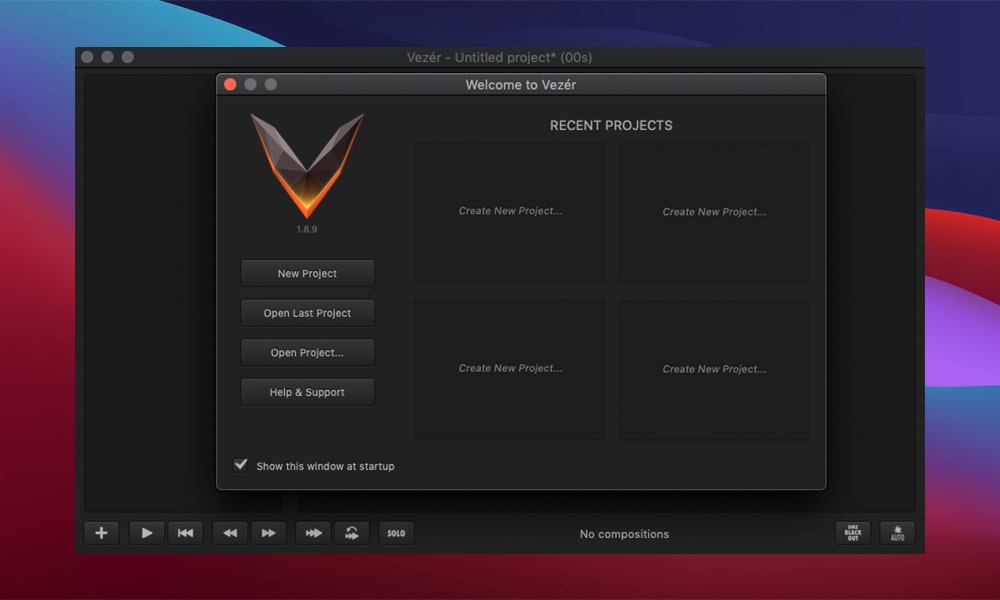The height and width of the screenshot is (600, 1000).
Task: Click the add composition plus button
Action: [101, 533]
